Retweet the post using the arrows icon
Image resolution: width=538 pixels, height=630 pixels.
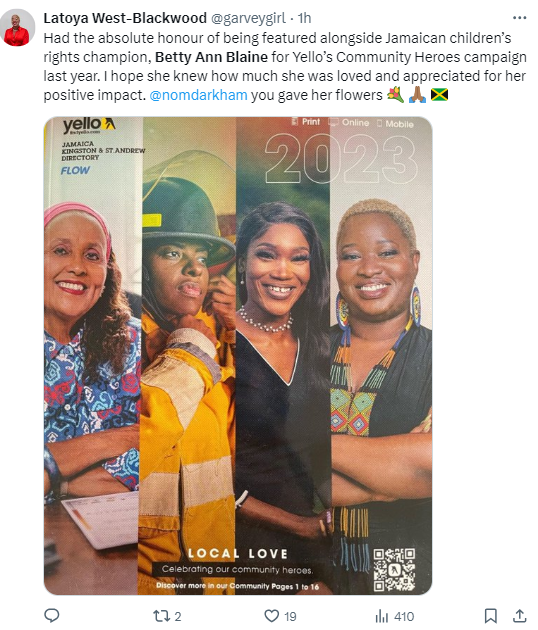[162, 616]
